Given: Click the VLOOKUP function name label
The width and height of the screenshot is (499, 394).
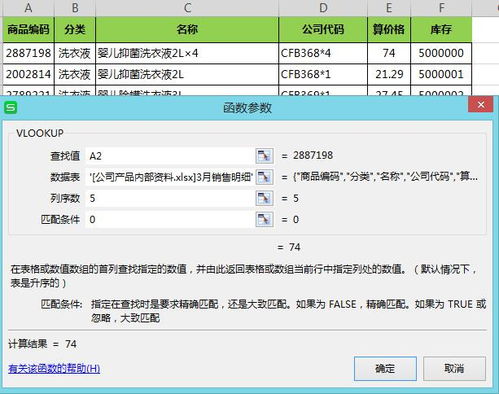Looking at the screenshot, I should 40,133.
